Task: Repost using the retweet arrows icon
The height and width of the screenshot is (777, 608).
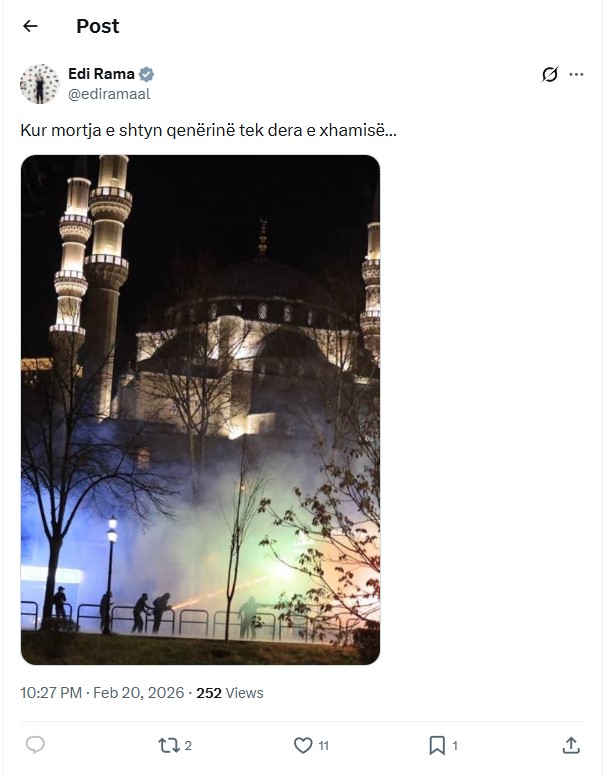Action: [168, 745]
